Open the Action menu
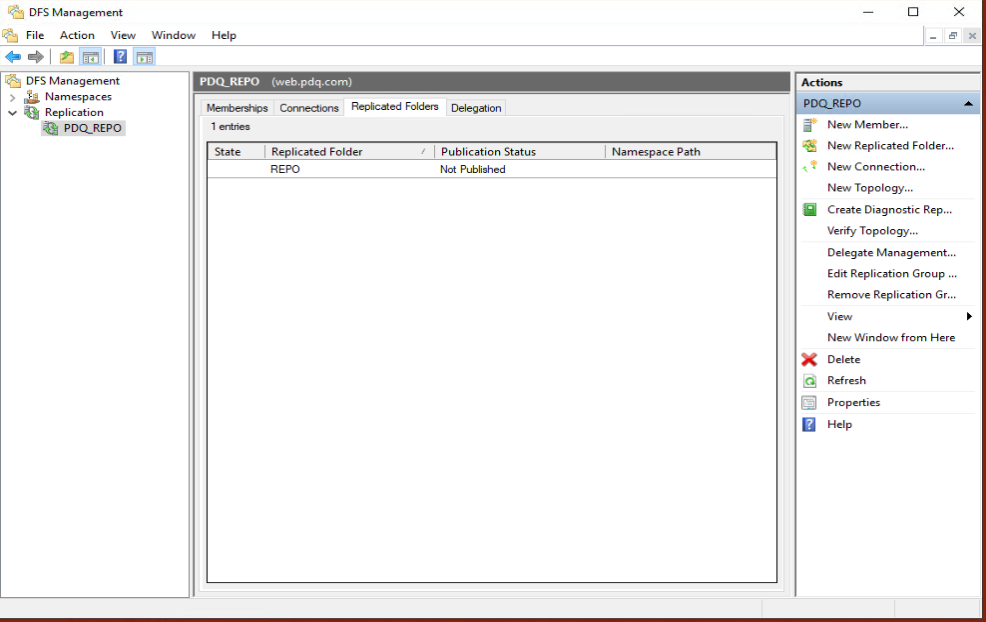The width and height of the screenshot is (986, 622). coord(77,35)
